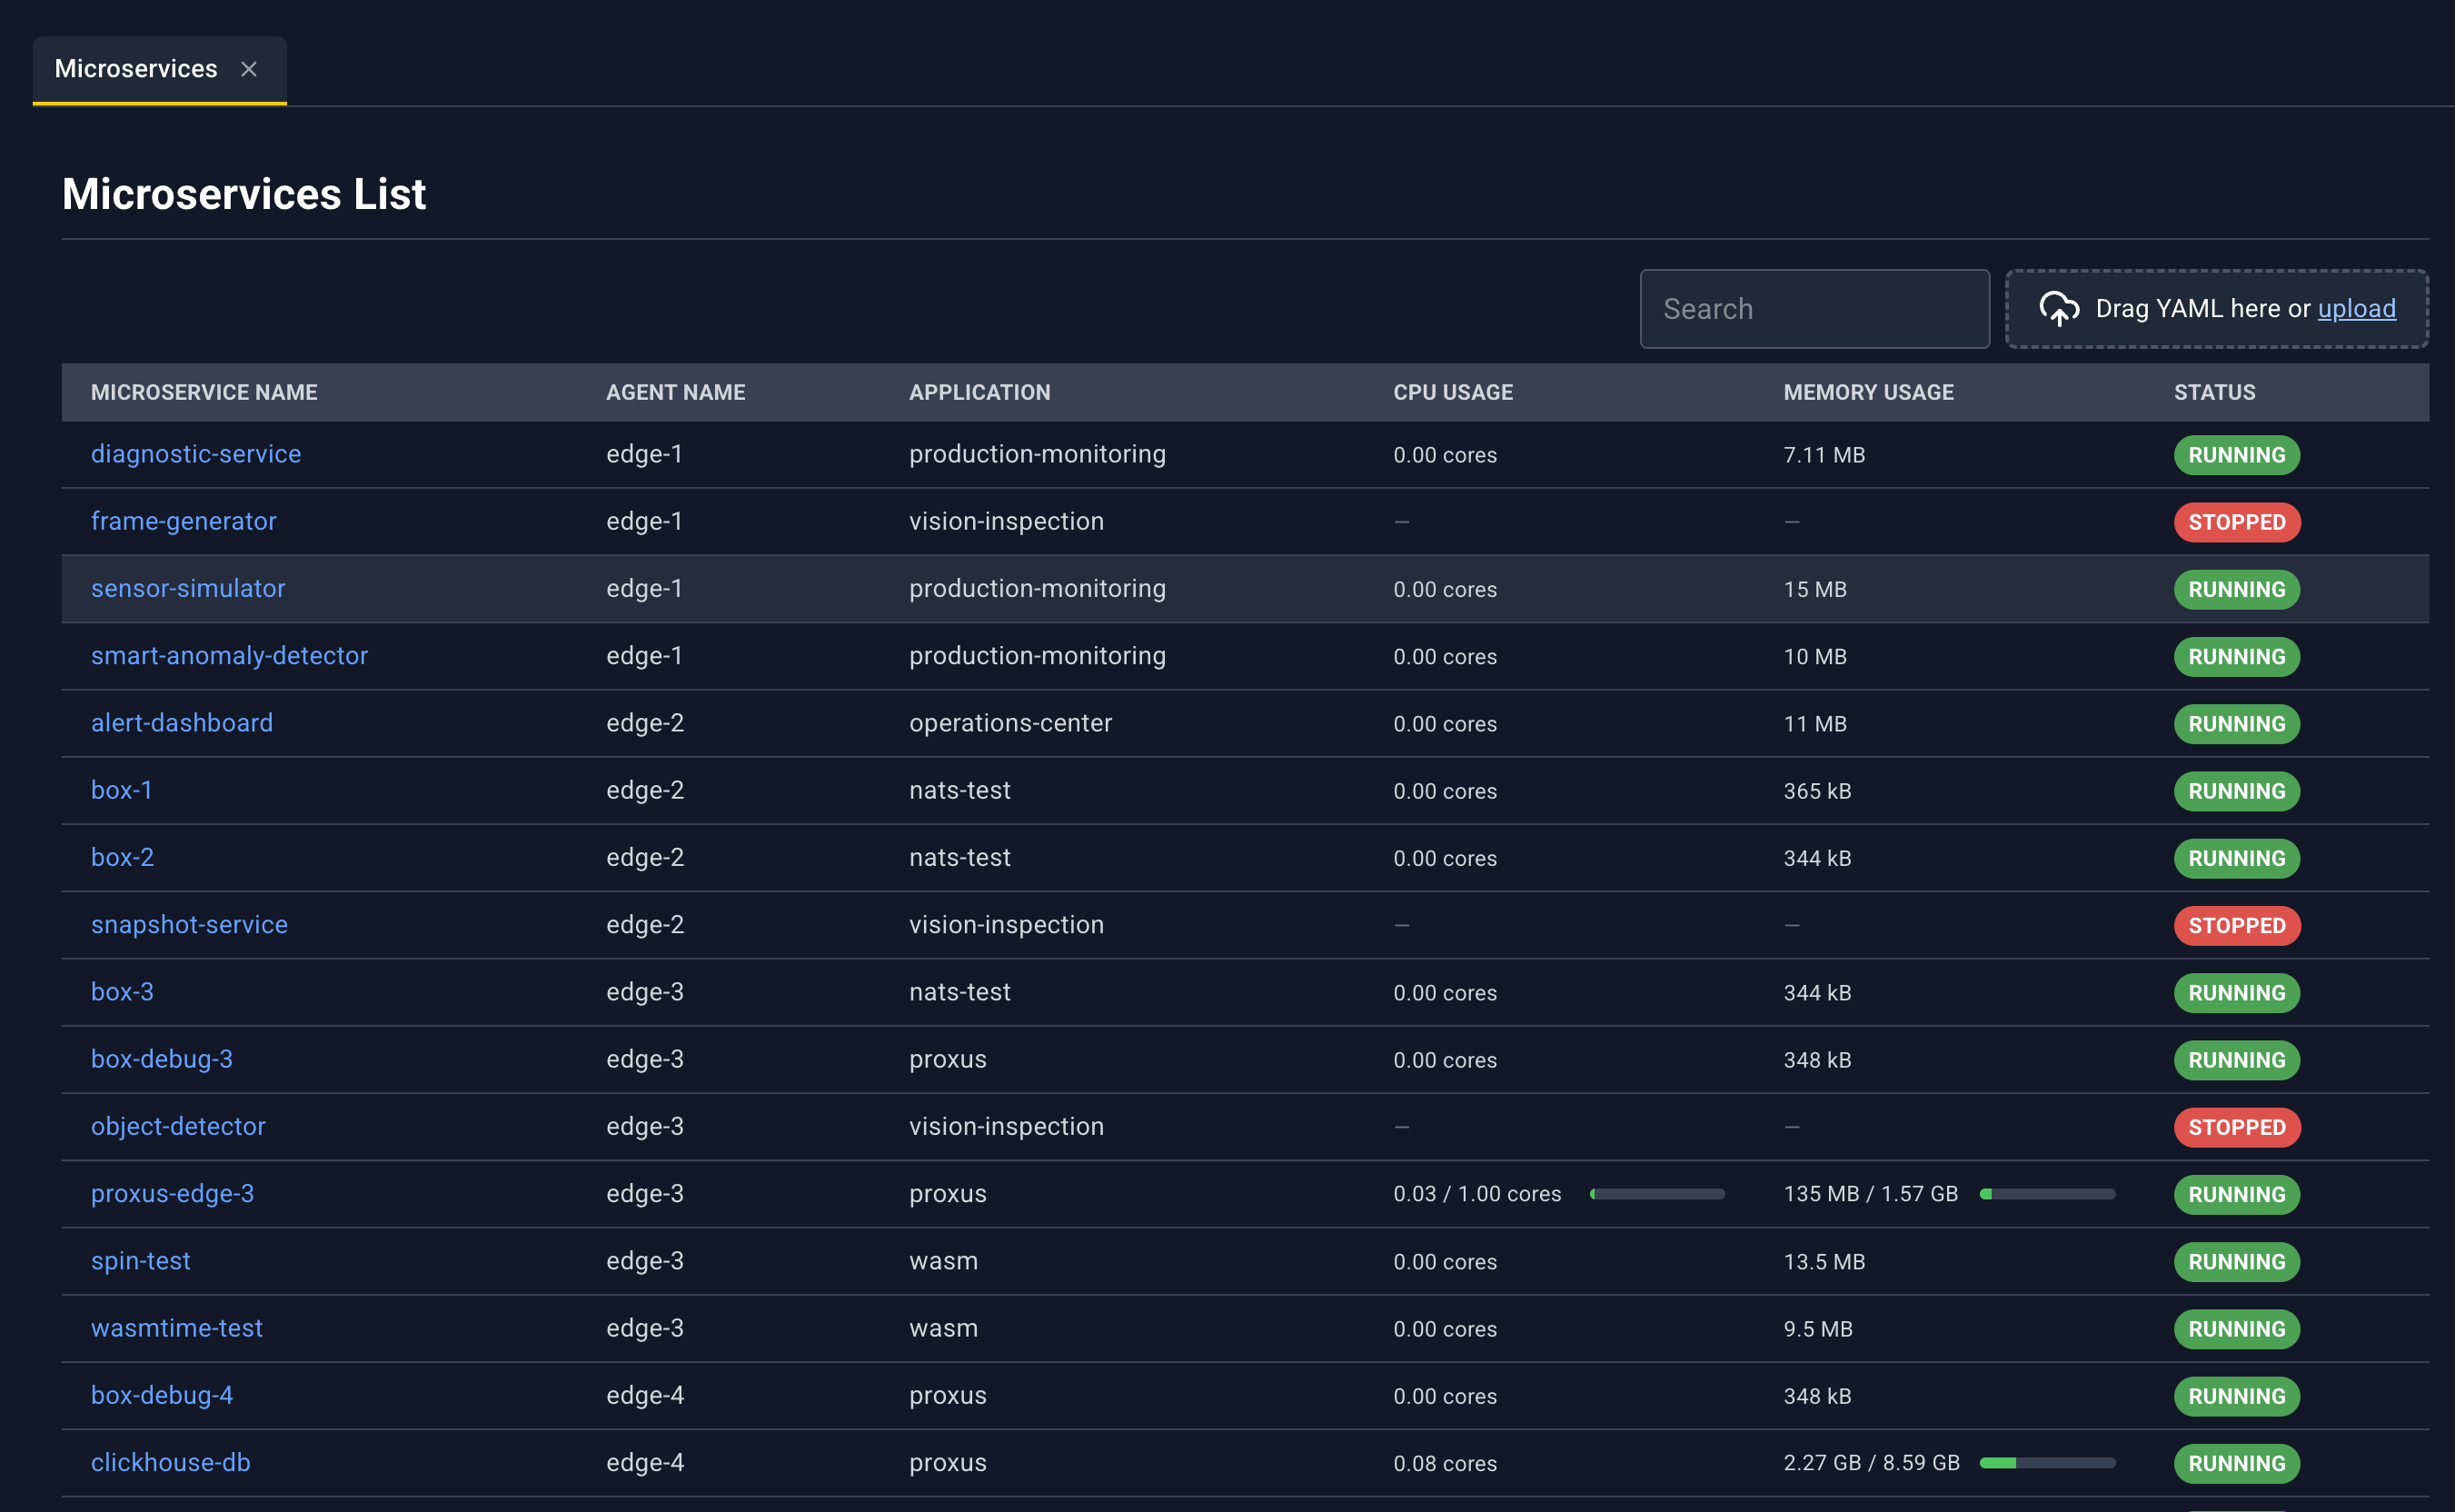Open the box-2 microservice link
2455x1512 pixels.
click(122, 857)
